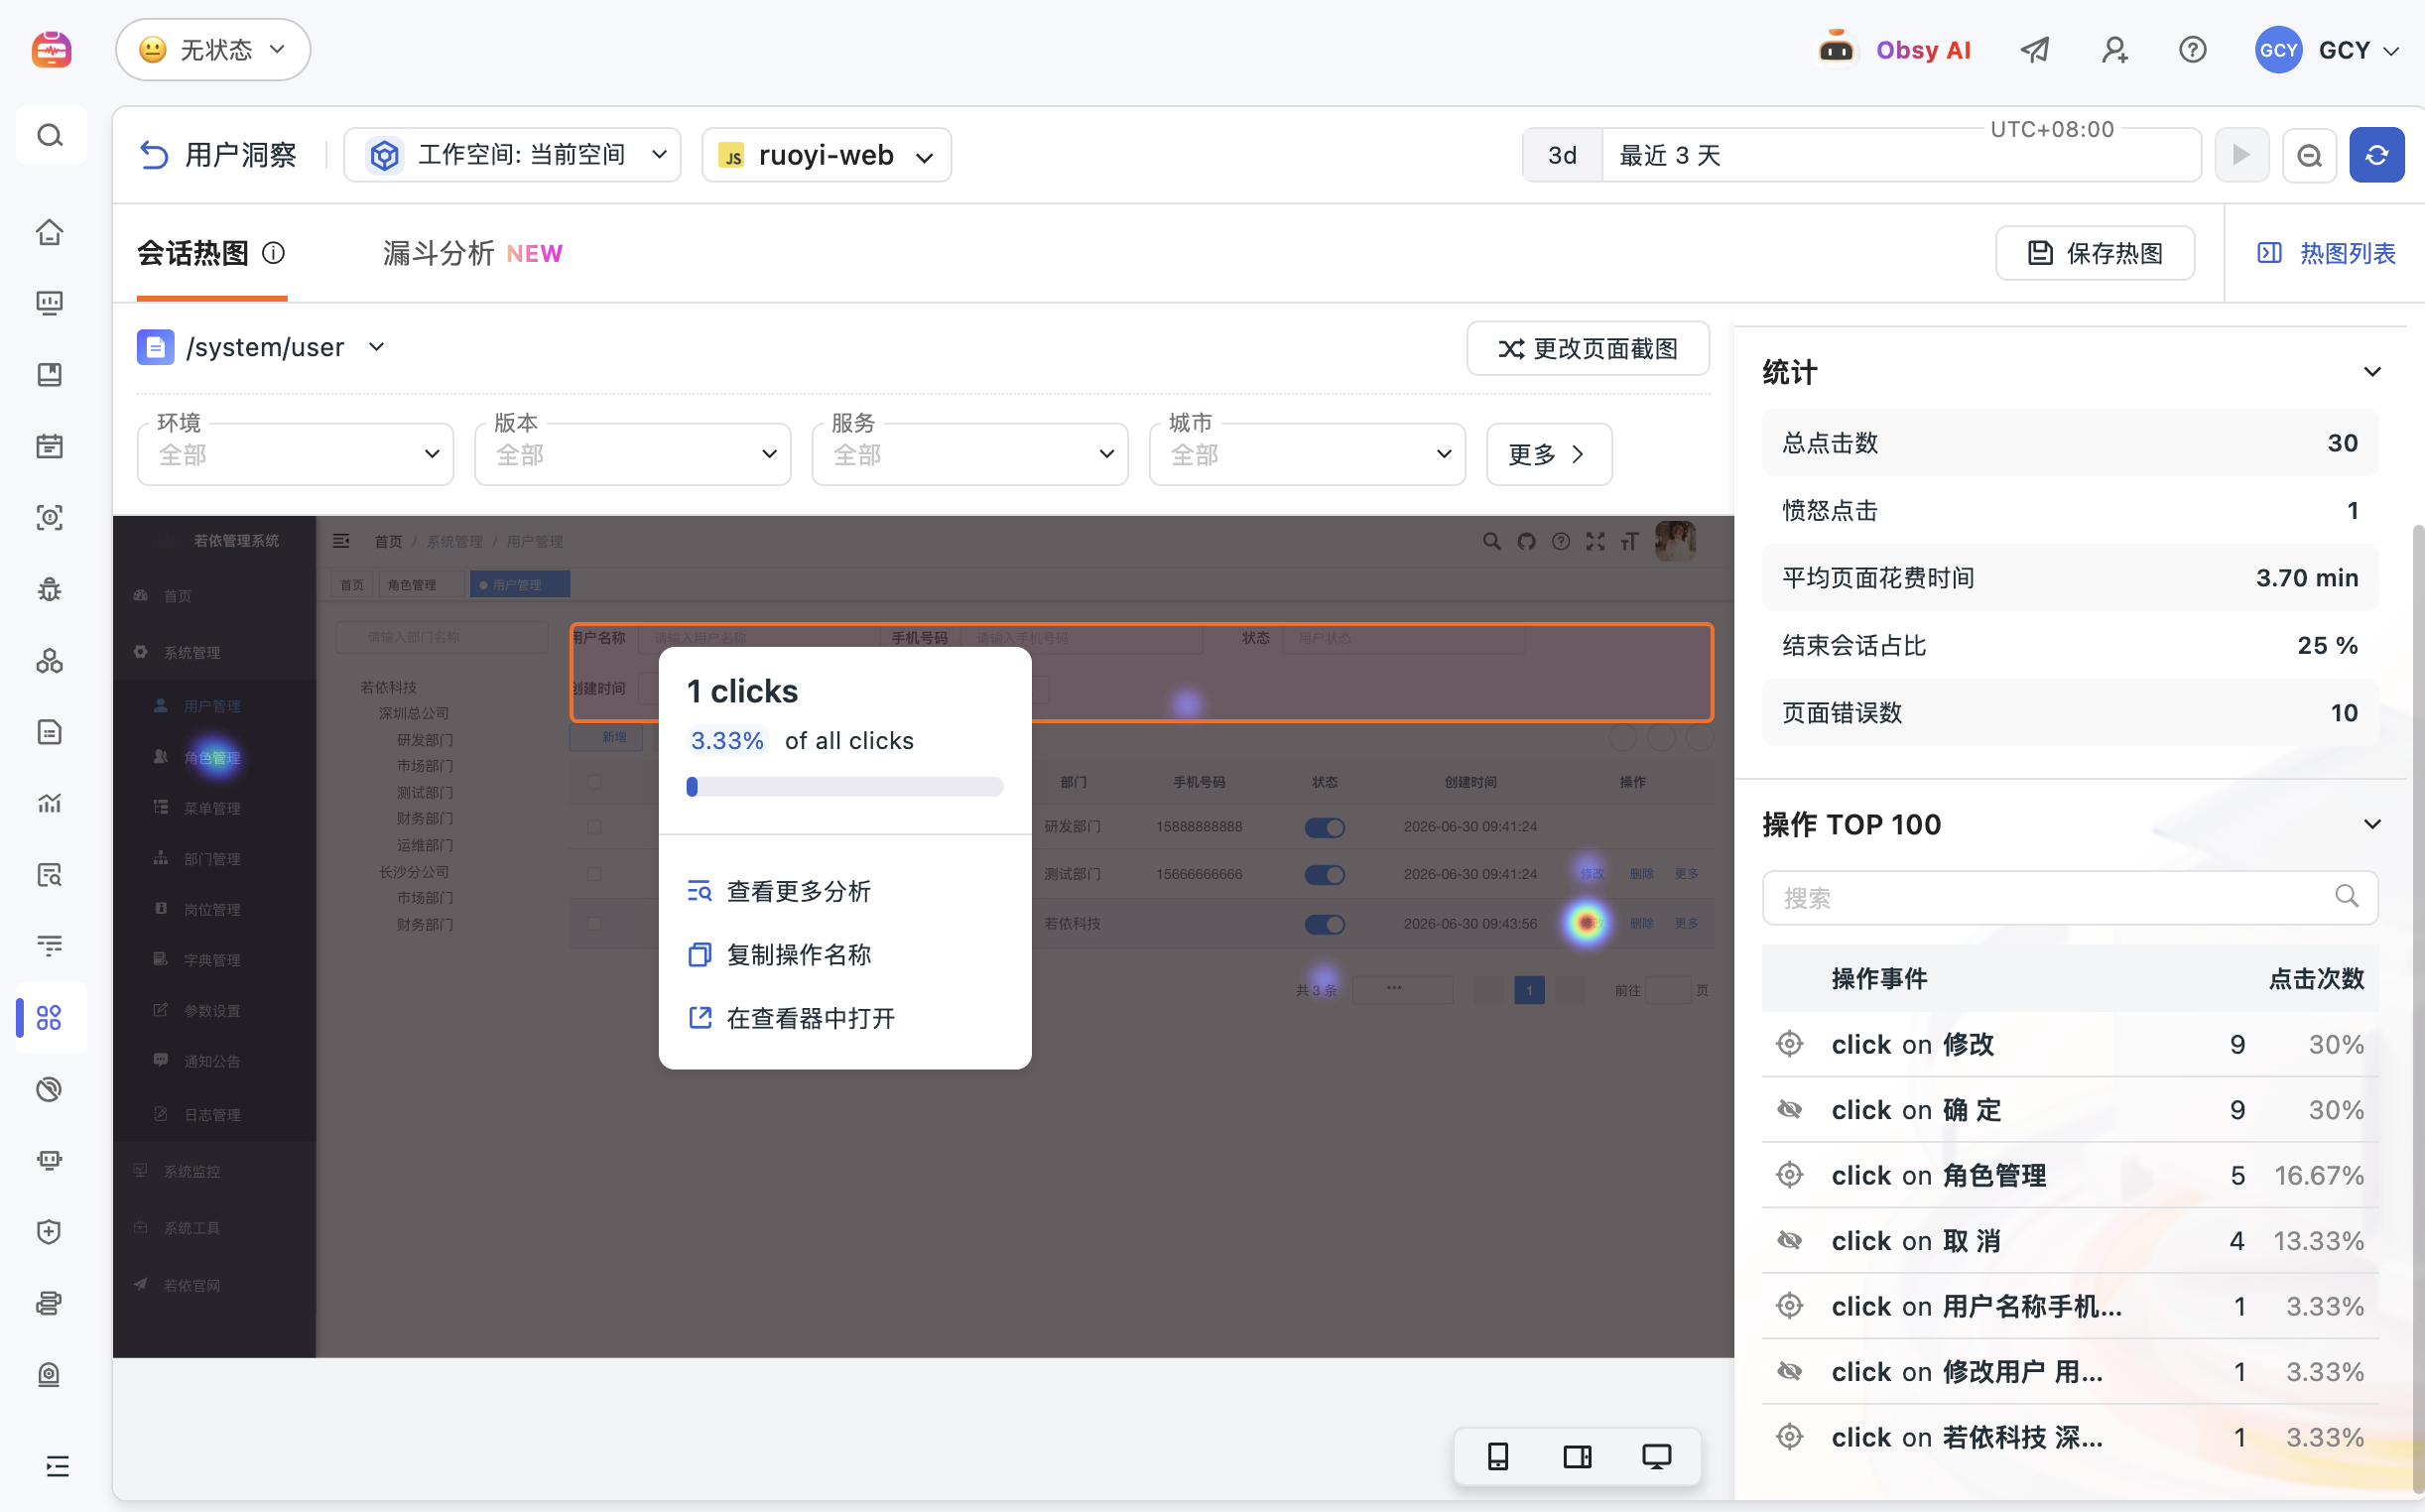Viewport: 2425px width, 1512px height.
Task: Click the 最近 3 天 time range field
Action: coord(1900,155)
